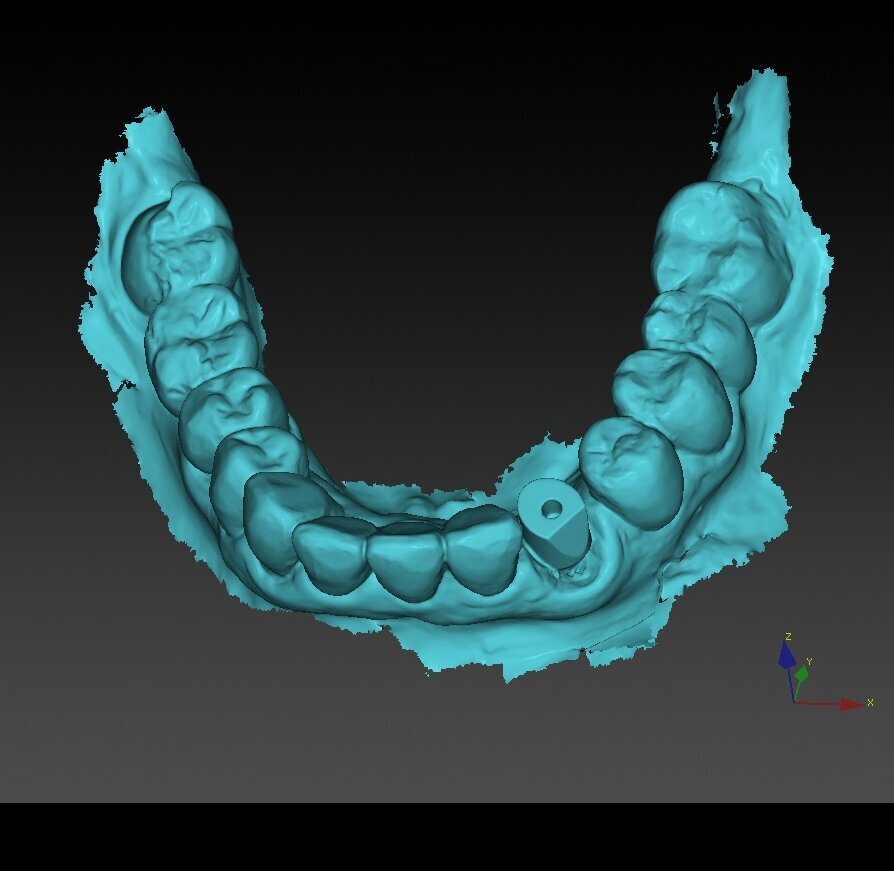Select the middle of the three front incisors
894x871 pixels.
408,558
